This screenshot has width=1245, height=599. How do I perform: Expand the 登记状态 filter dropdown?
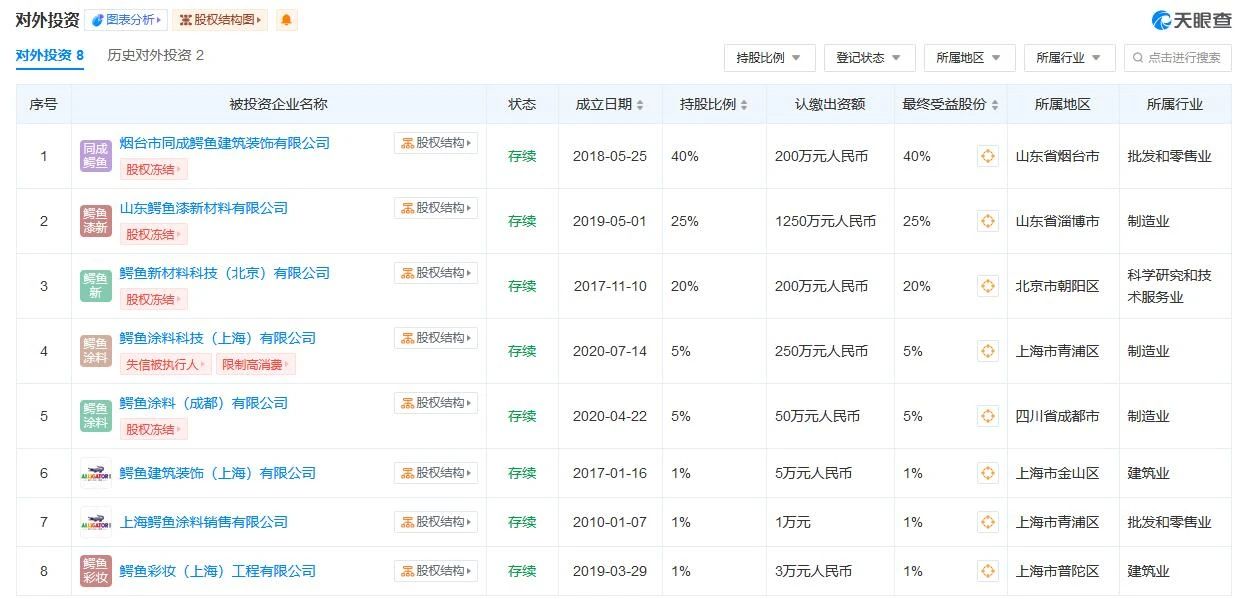point(869,58)
